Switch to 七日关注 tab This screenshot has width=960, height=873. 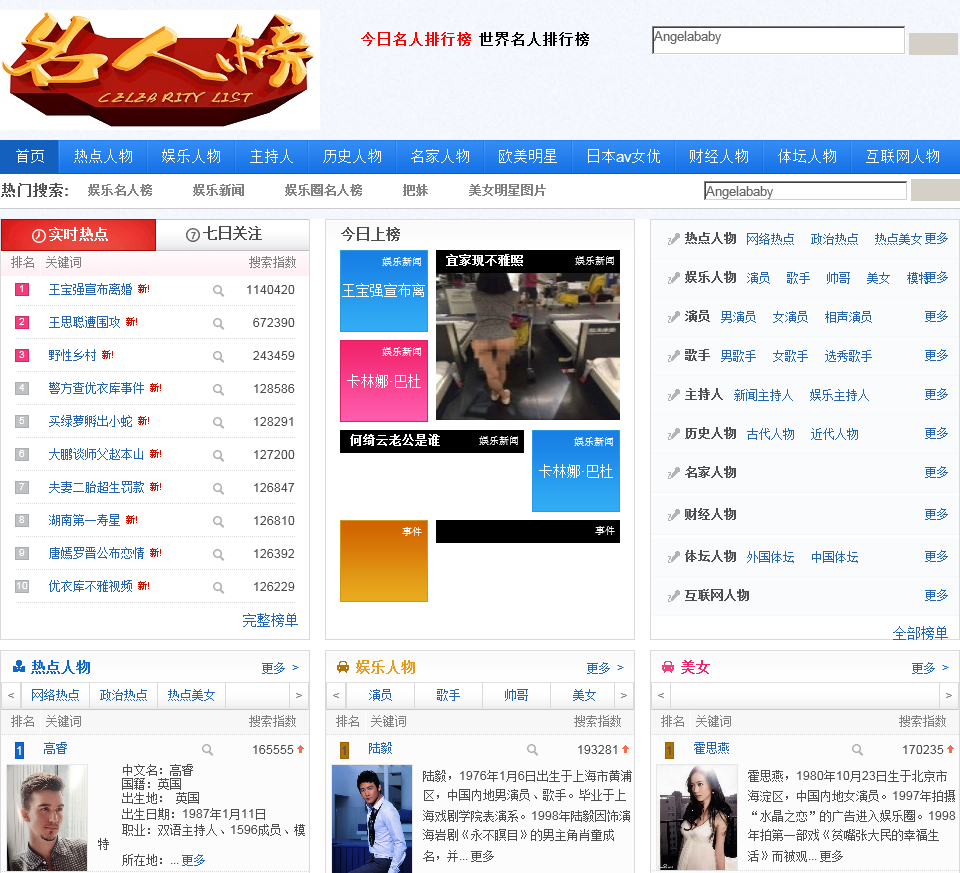pos(232,234)
